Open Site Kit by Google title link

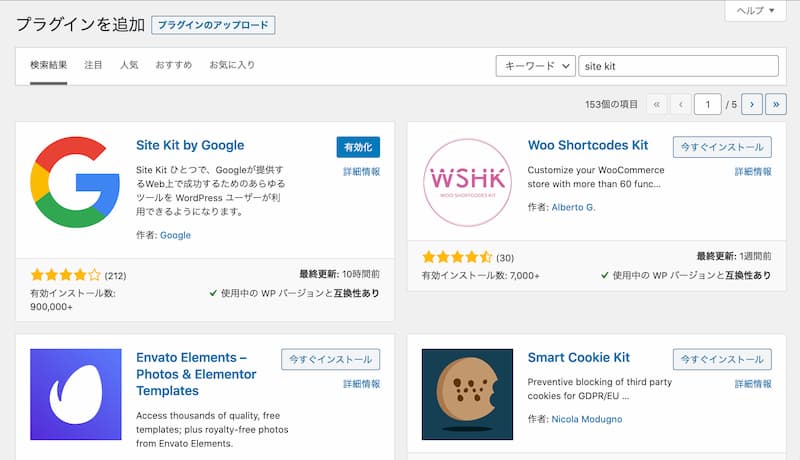(190, 145)
